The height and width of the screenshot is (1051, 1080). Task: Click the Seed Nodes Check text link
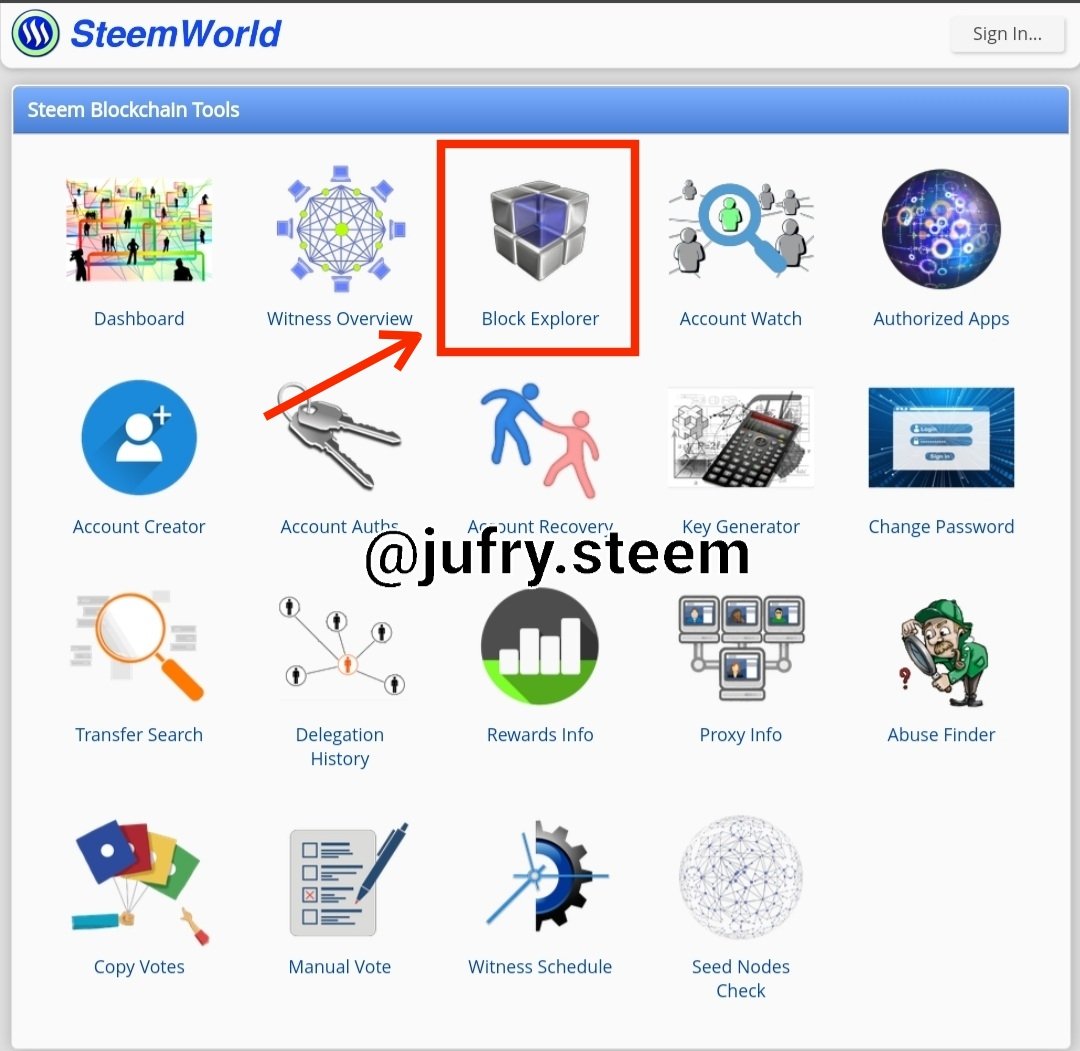pos(740,979)
